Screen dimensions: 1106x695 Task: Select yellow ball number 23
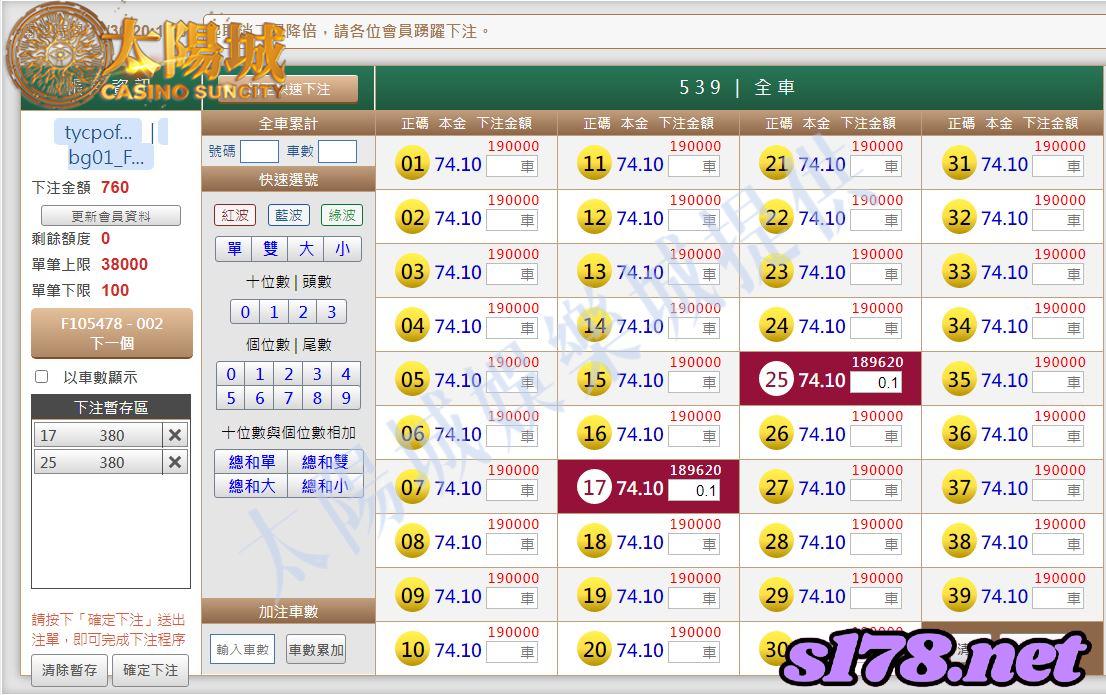tap(777, 272)
